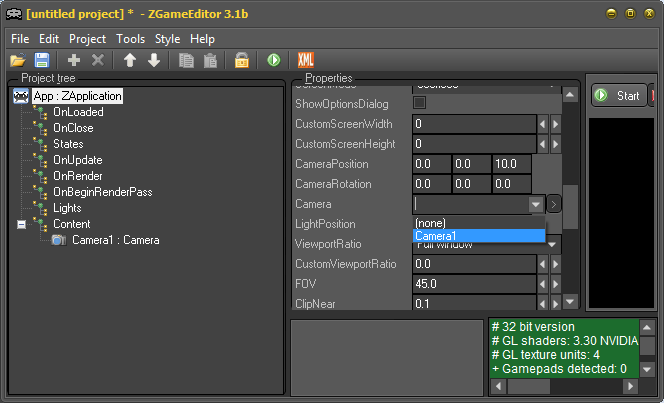Click the goto button beside Camera dropdown
This screenshot has width=664, height=403.
pos(553,204)
